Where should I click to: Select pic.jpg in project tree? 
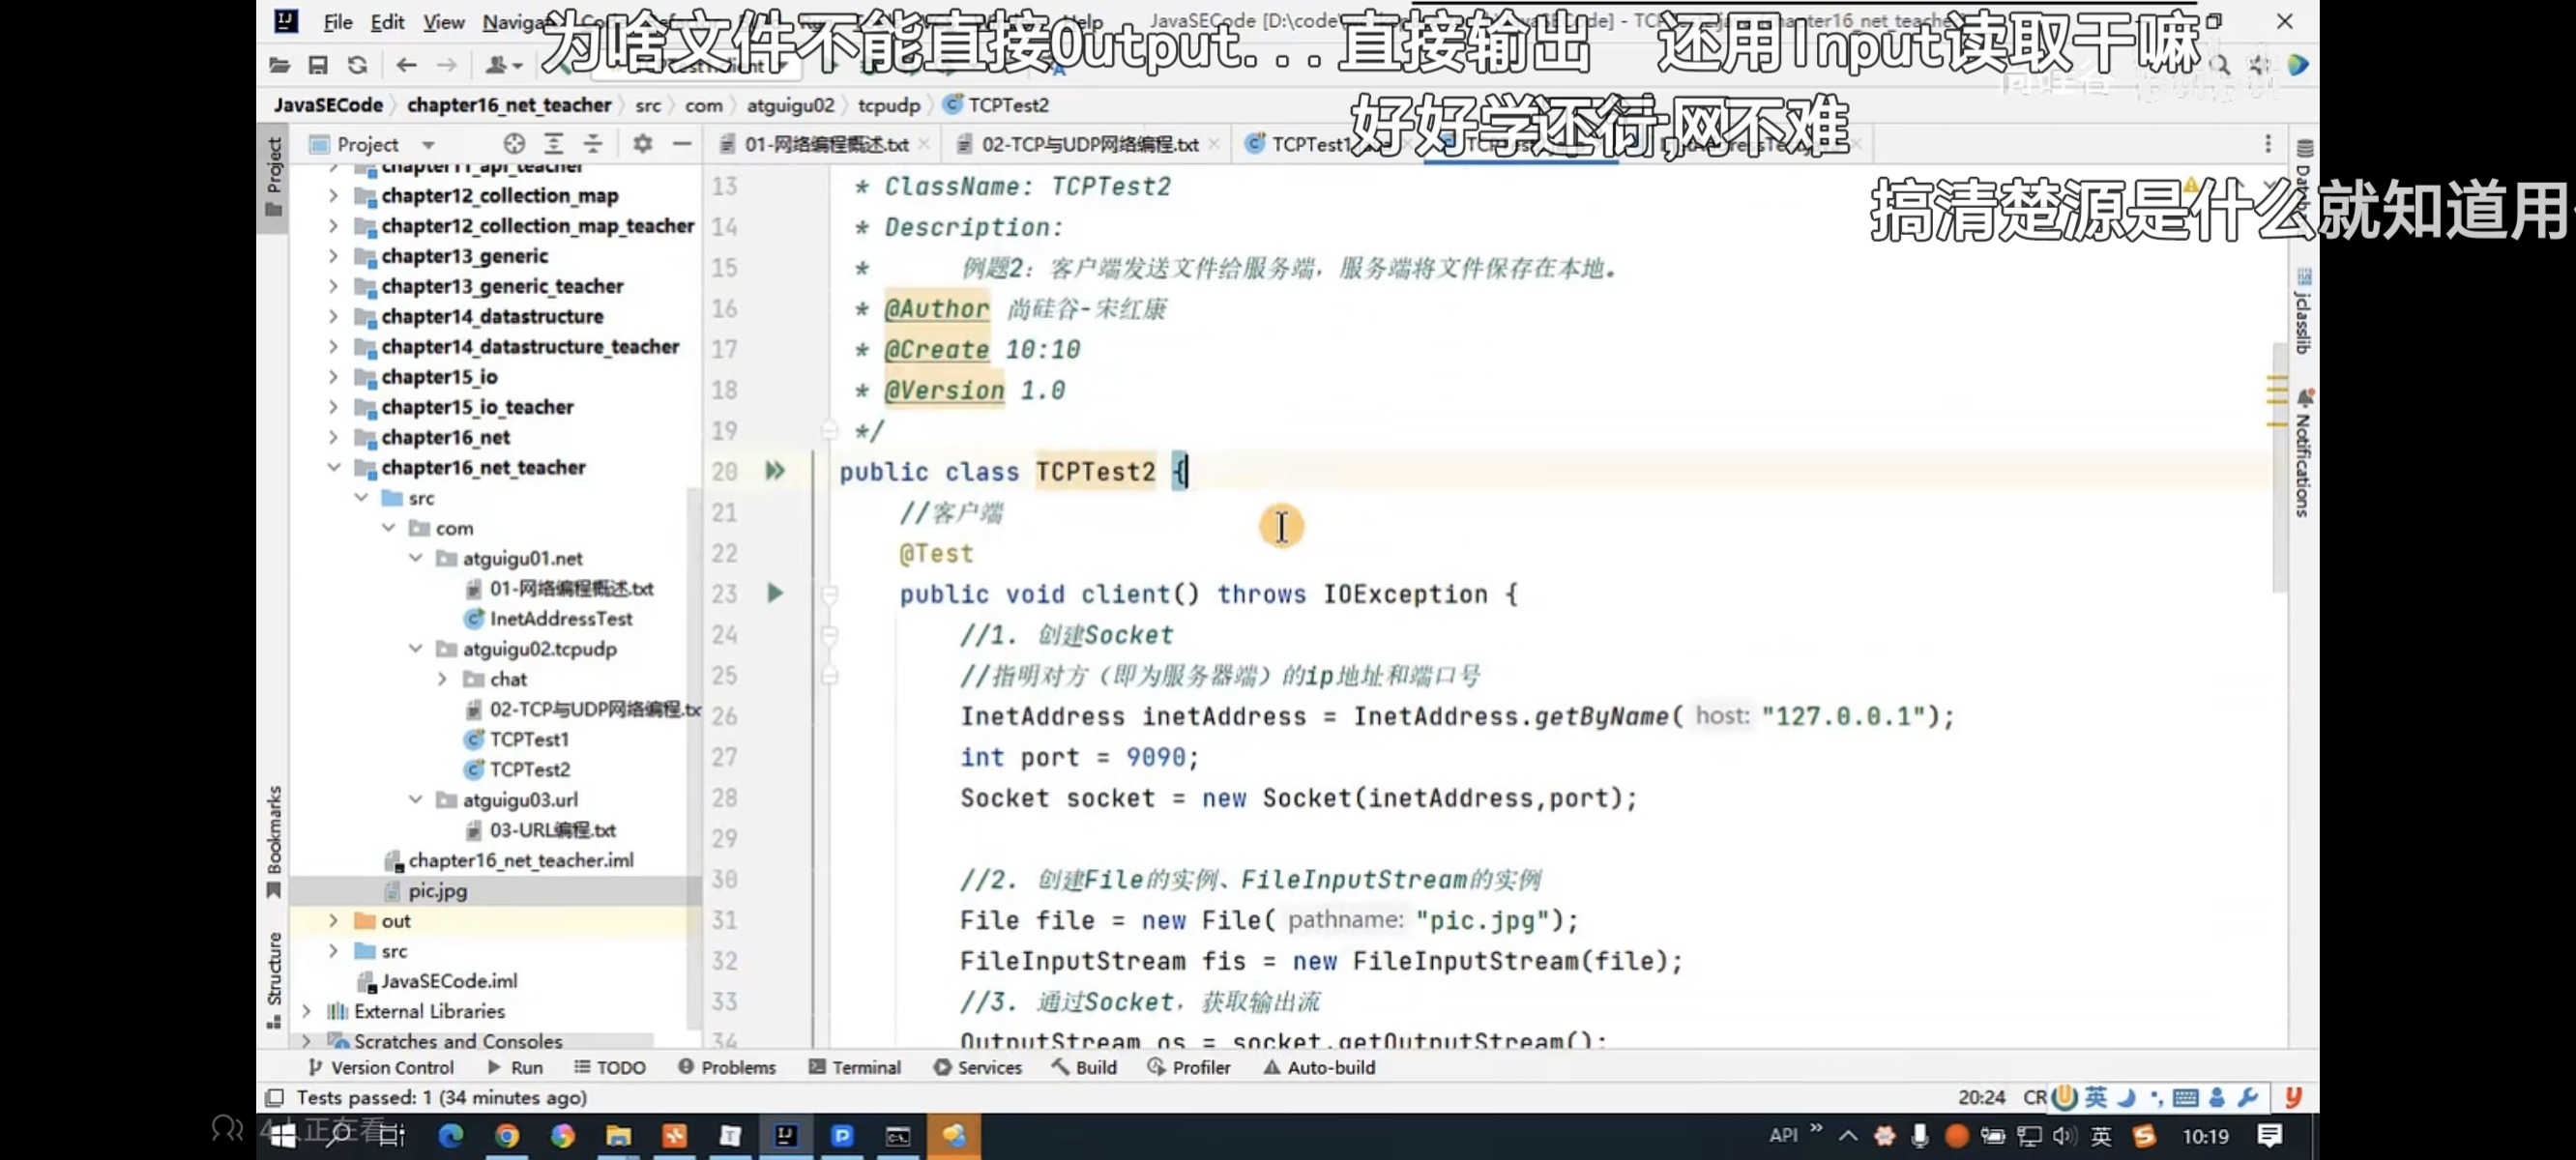click(437, 890)
